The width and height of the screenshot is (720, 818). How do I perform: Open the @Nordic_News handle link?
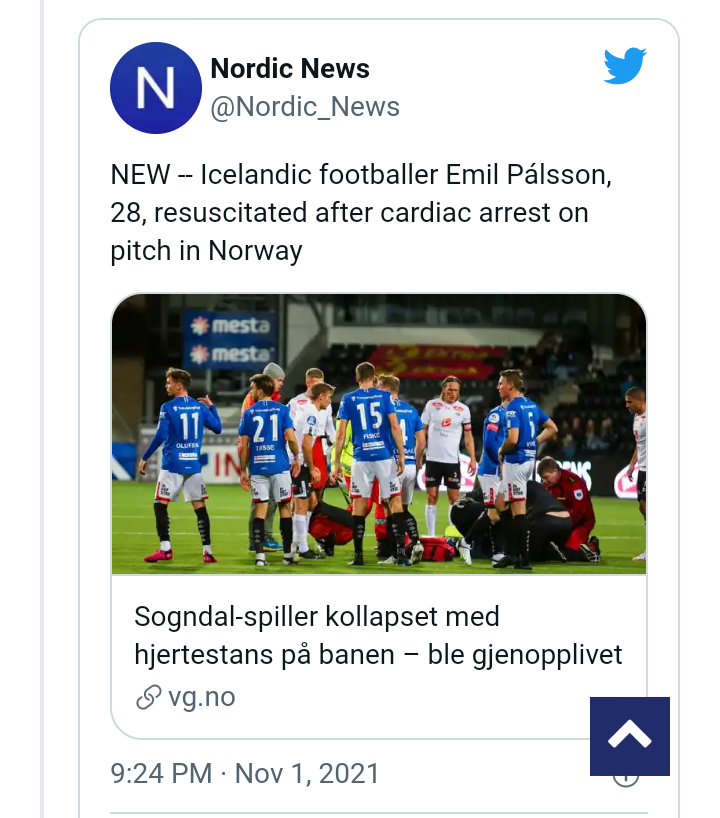(x=305, y=107)
